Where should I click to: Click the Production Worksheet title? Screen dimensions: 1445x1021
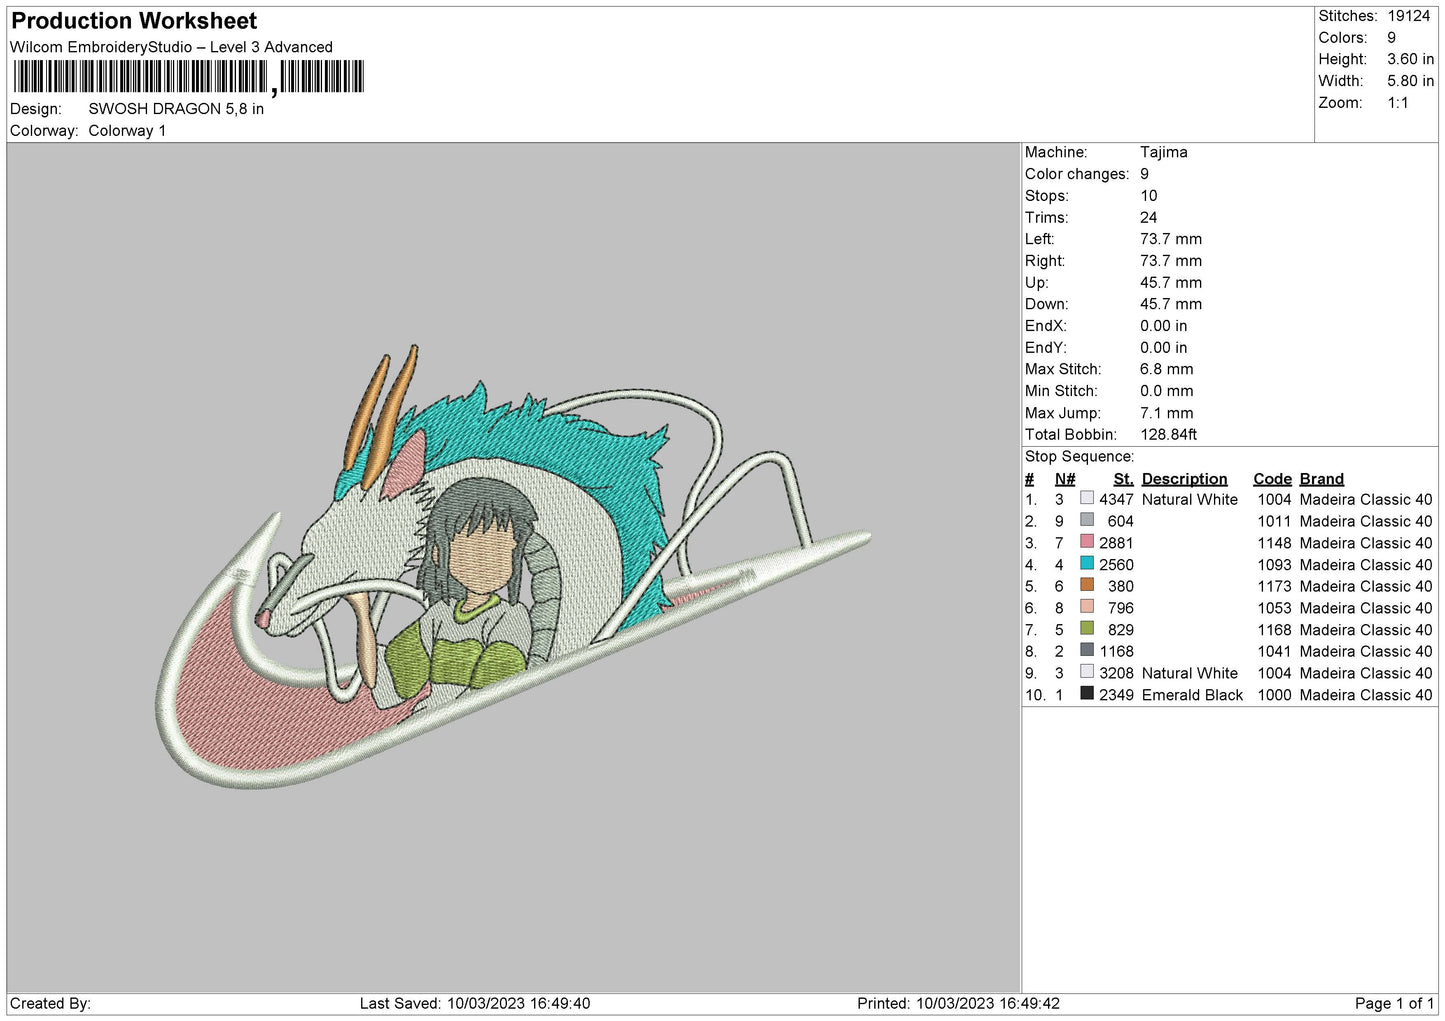point(134,21)
